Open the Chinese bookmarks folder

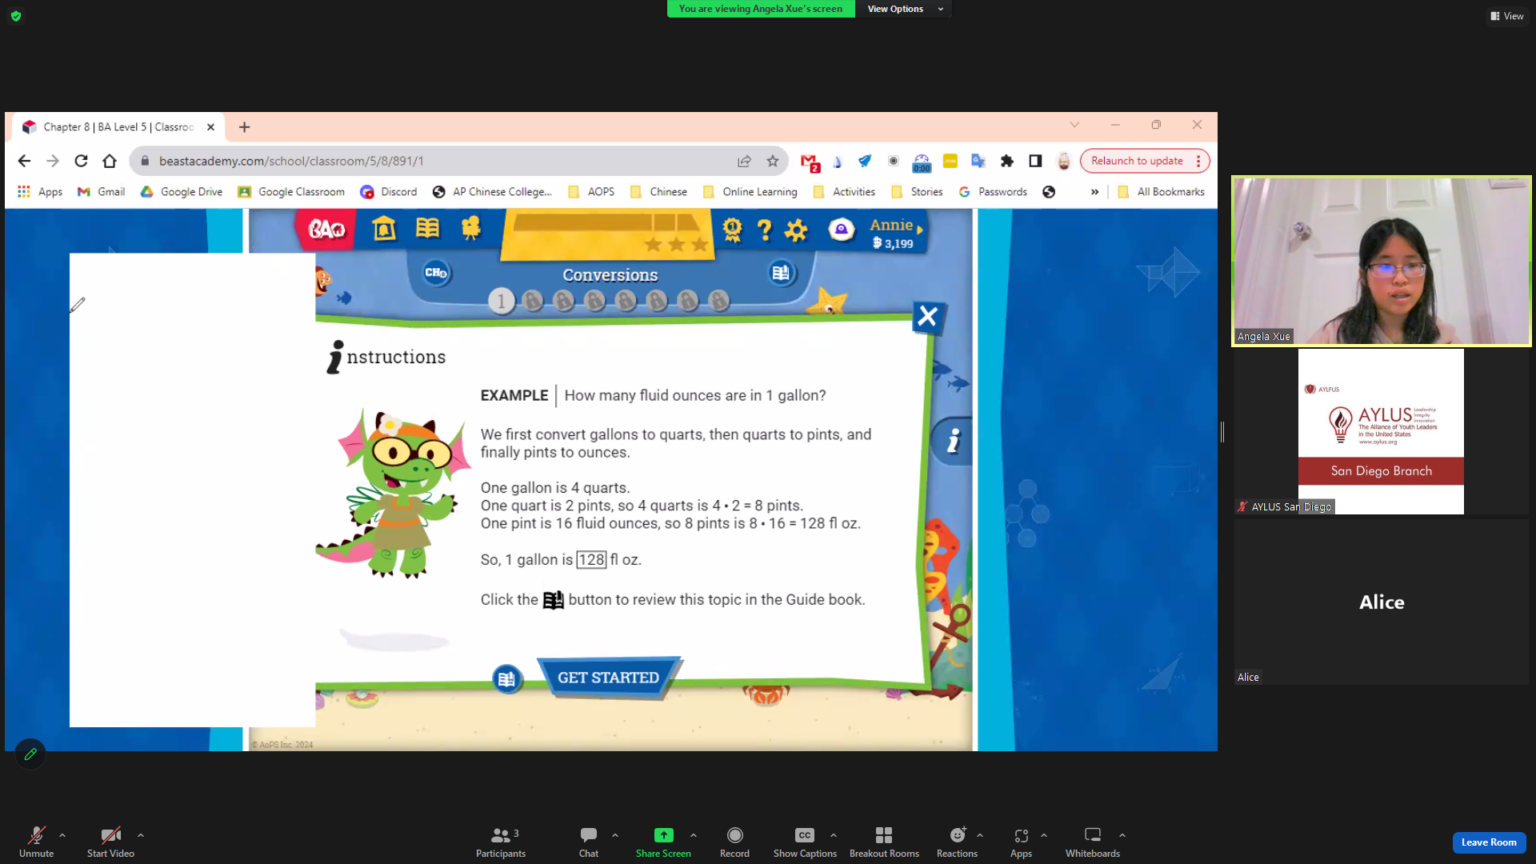[x=658, y=192]
